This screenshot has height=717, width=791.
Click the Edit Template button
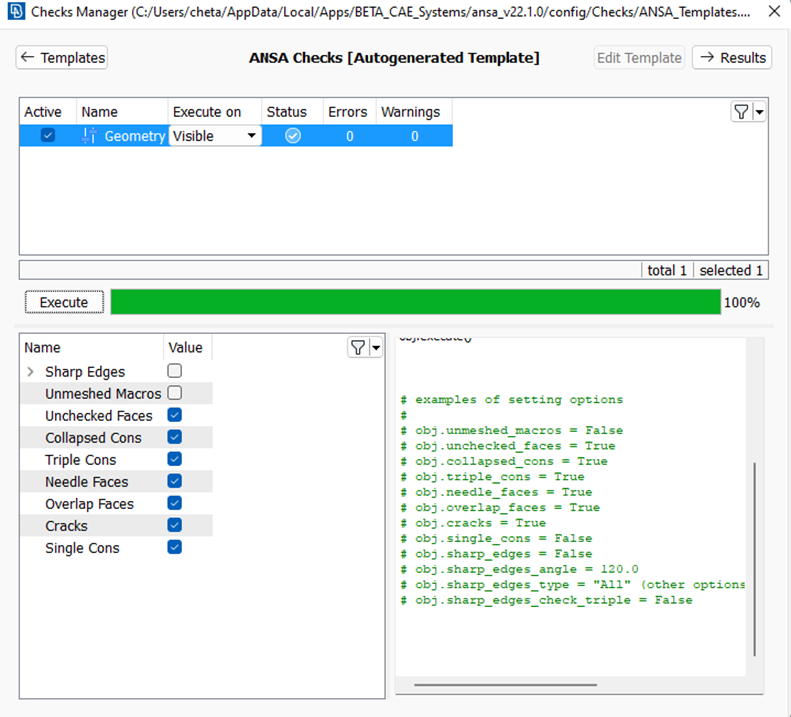pos(639,58)
